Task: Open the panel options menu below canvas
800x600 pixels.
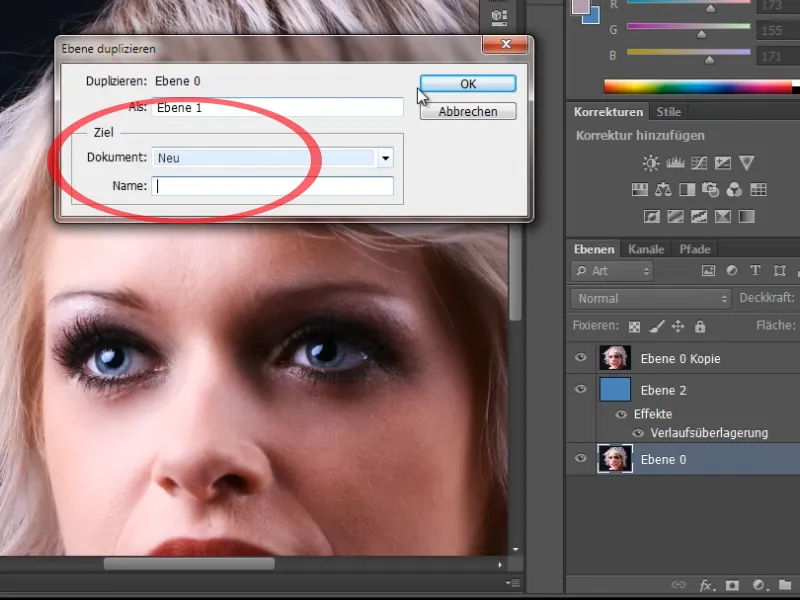Action: click(512, 583)
